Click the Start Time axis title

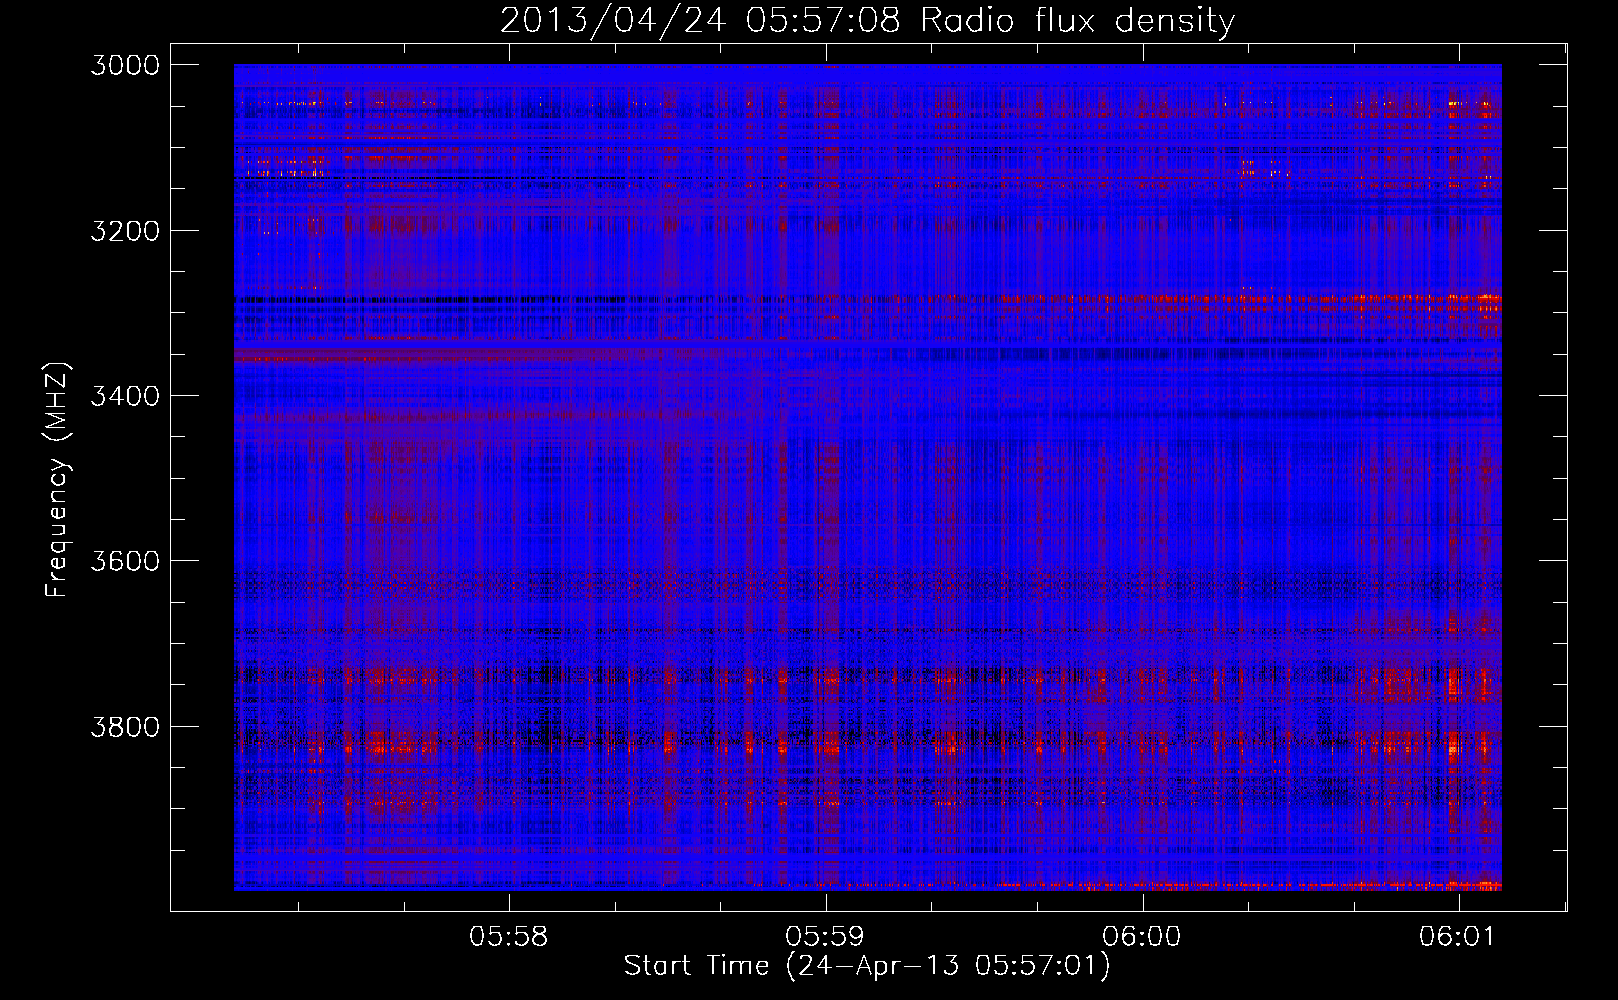point(867,966)
